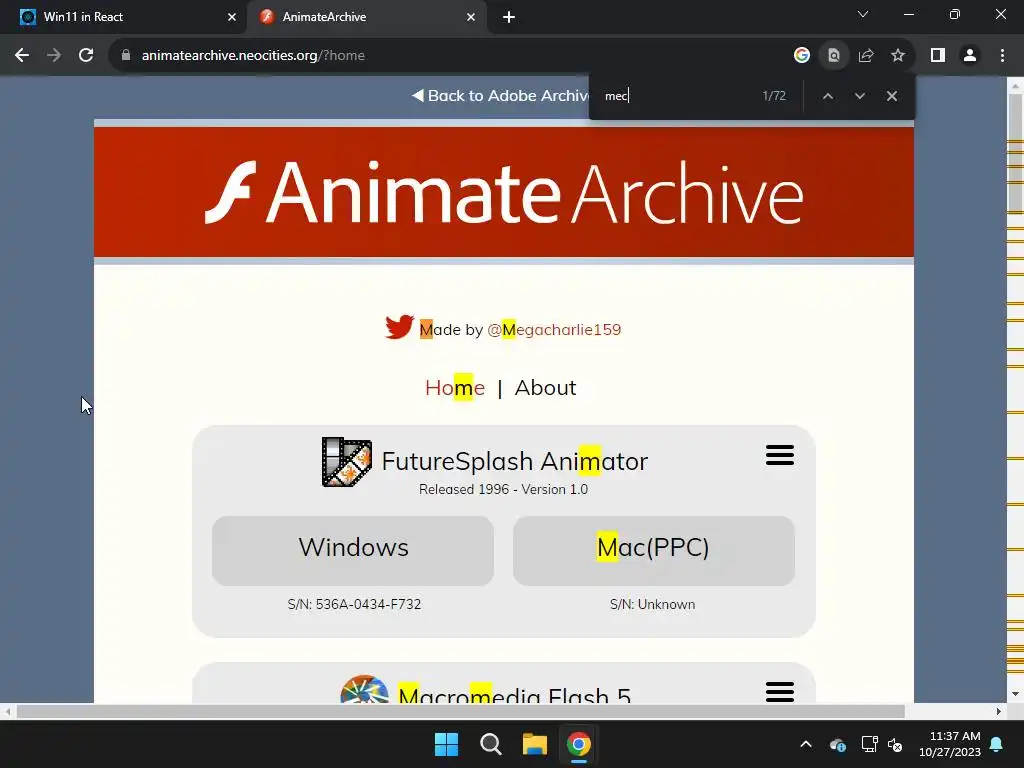Open the Chrome profile icon
This screenshot has width=1024, height=768.
(970, 56)
